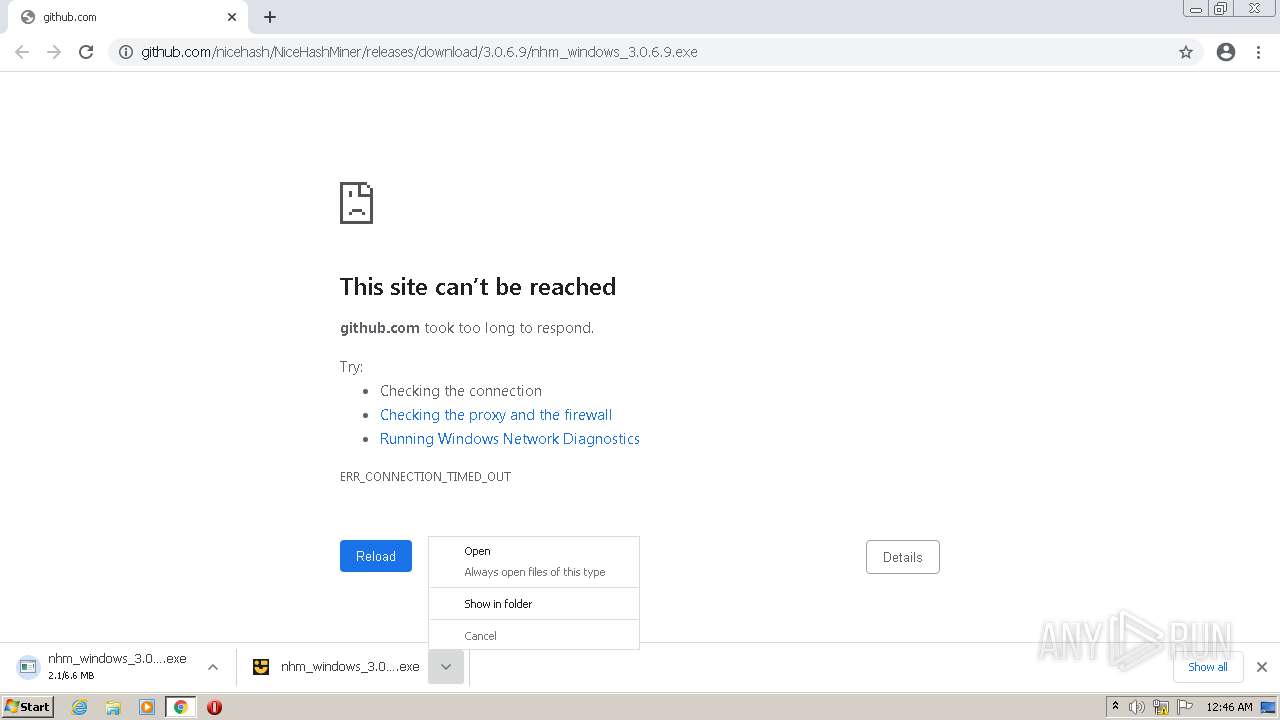Close the downloads bar
Screen dimensions: 1280x720
point(1262,667)
